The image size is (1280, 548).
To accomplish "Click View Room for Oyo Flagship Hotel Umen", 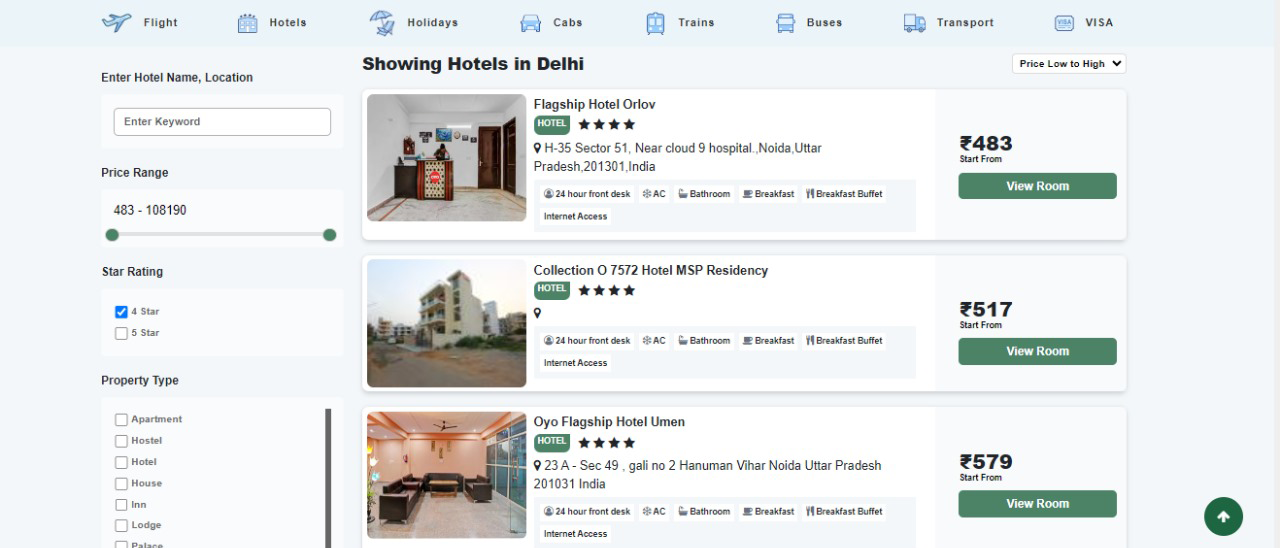I will [x=1037, y=504].
